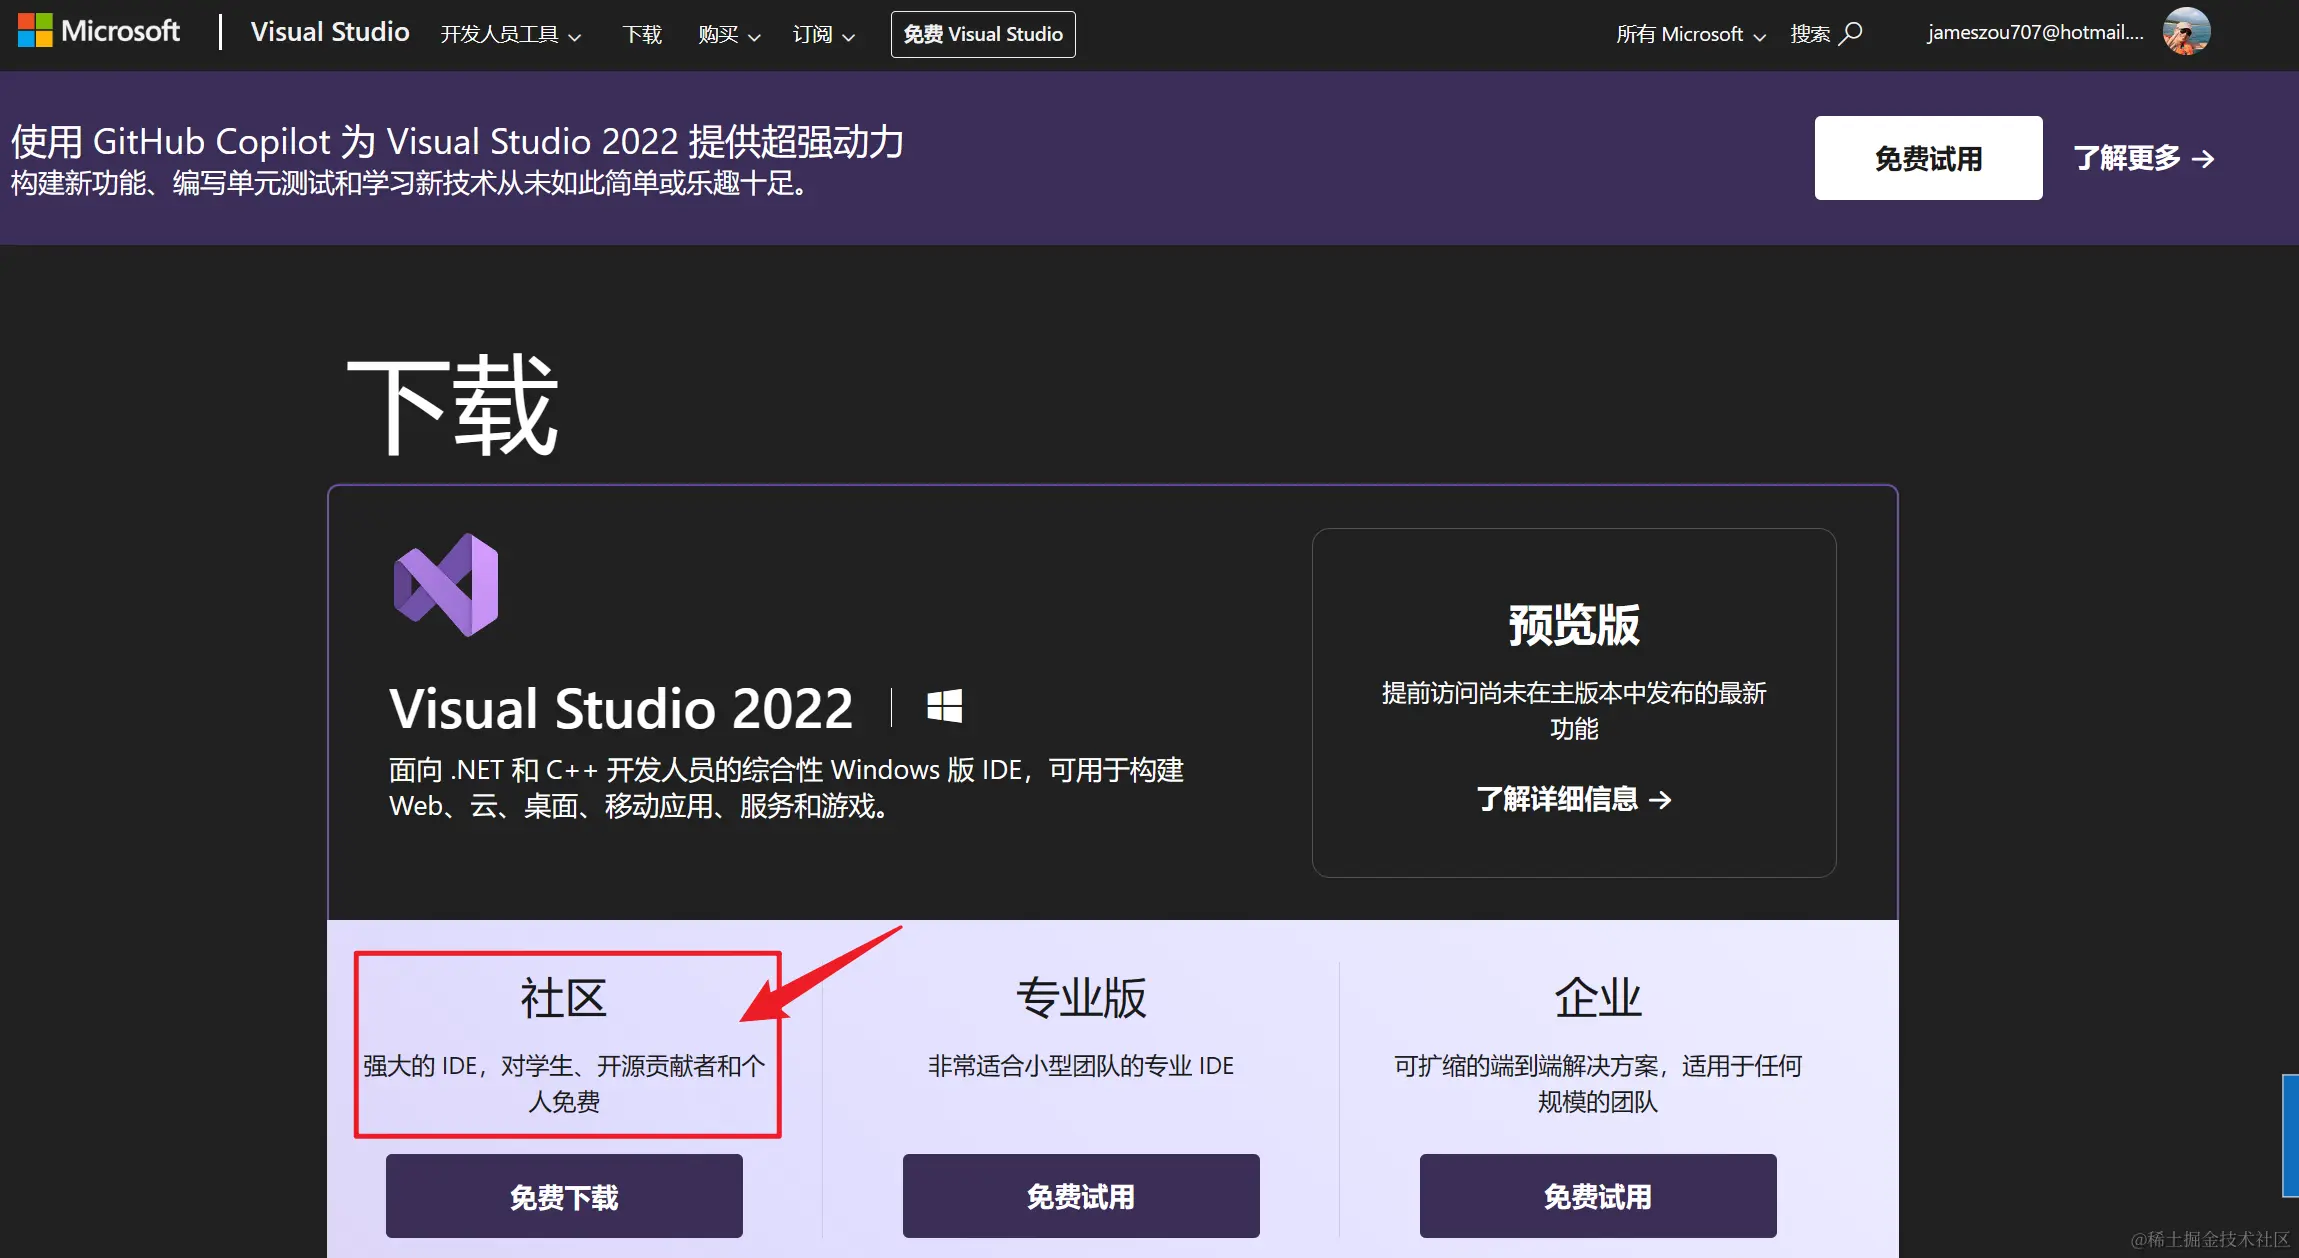Expand the 开发人员工具 dropdown
Viewport: 2299px width, 1258px height.
coord(510,35)
